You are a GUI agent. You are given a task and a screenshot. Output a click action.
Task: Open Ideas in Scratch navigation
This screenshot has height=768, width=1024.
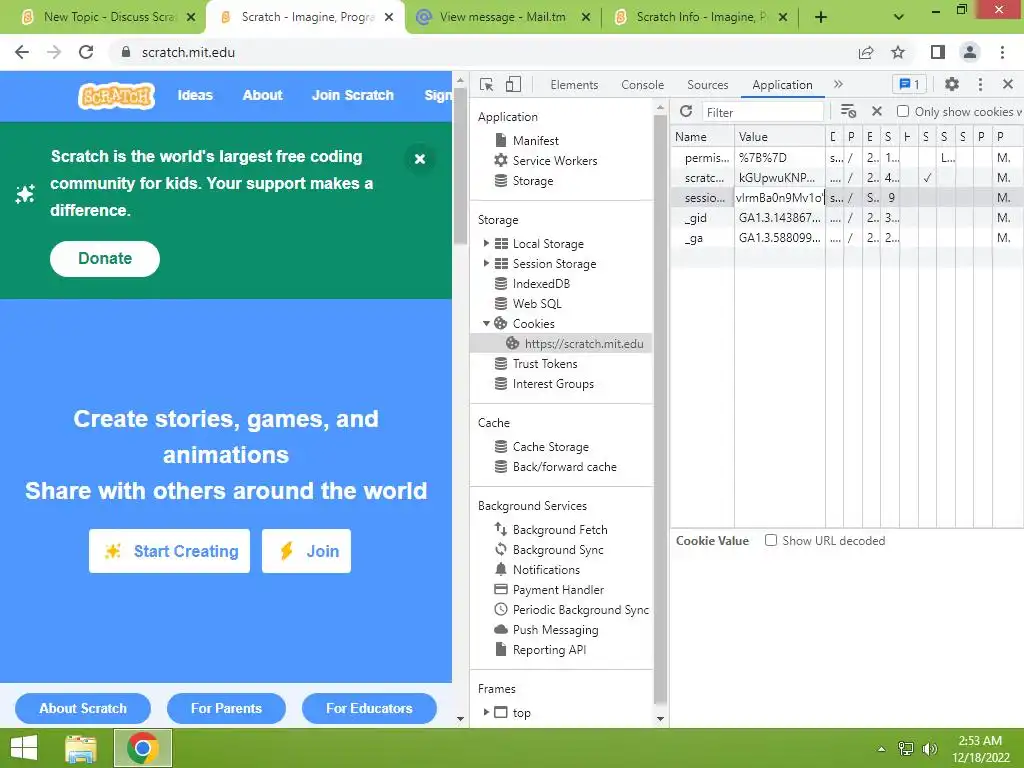(195, 95)
